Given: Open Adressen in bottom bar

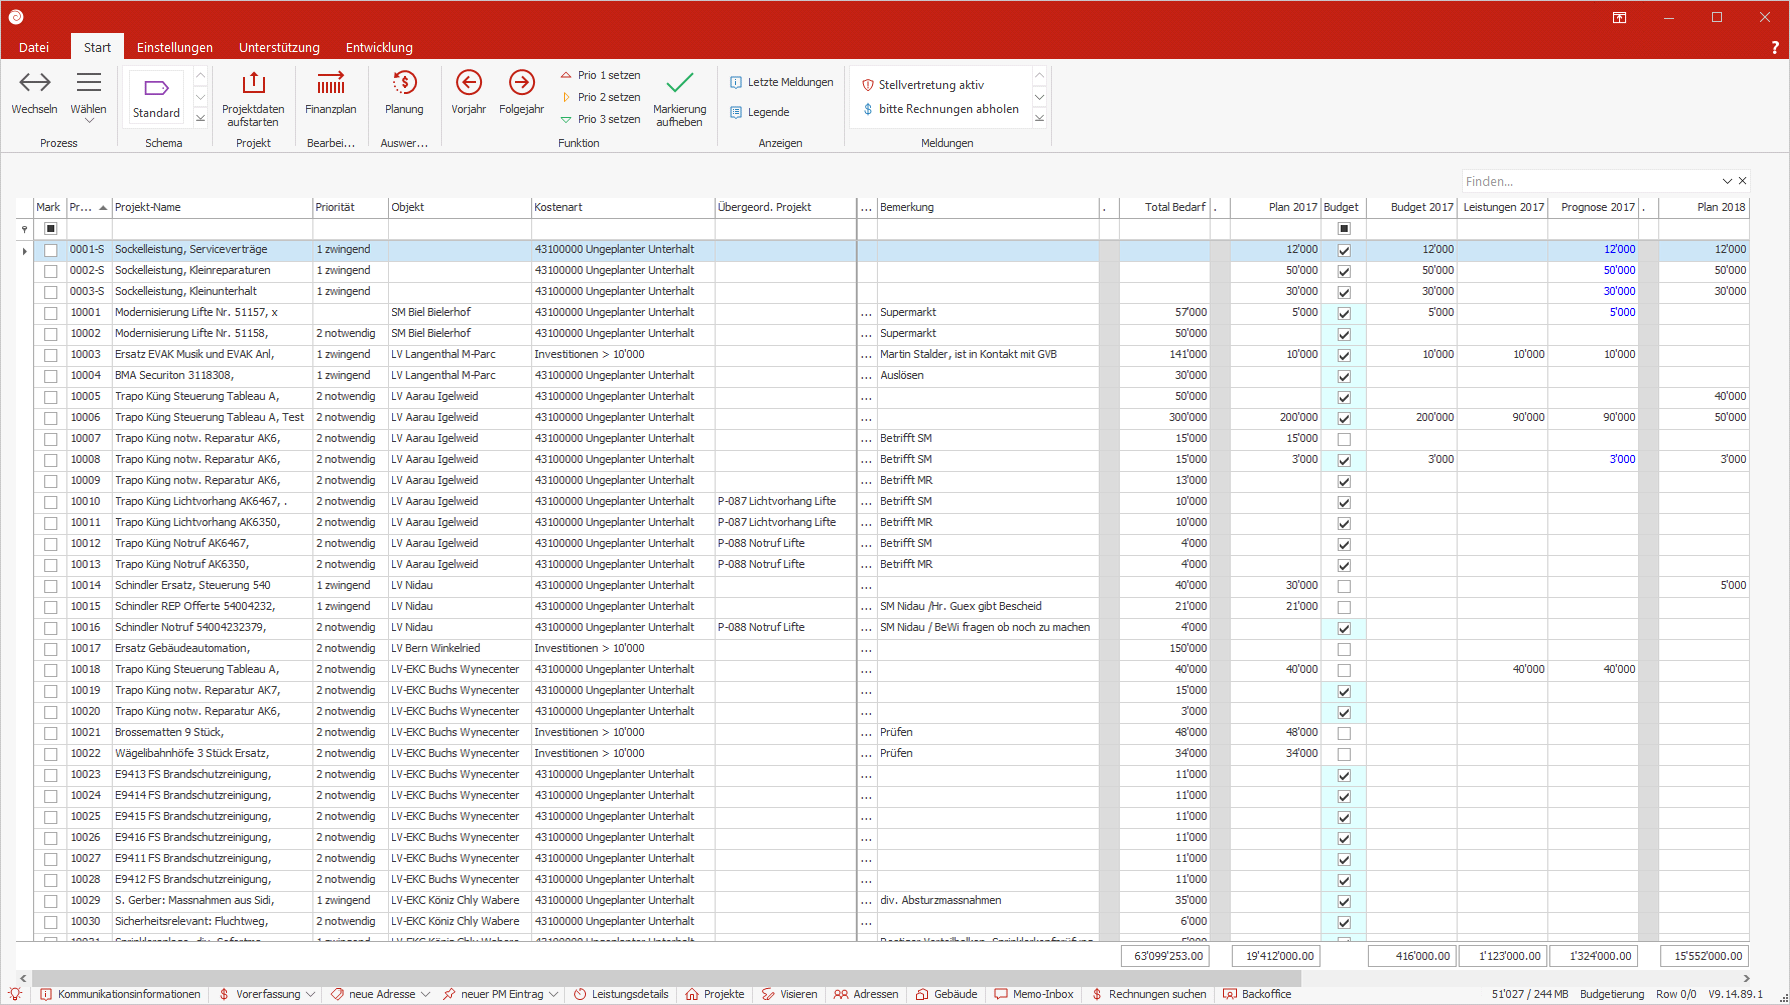Looking at the screenshot, I should click(866, 994).
